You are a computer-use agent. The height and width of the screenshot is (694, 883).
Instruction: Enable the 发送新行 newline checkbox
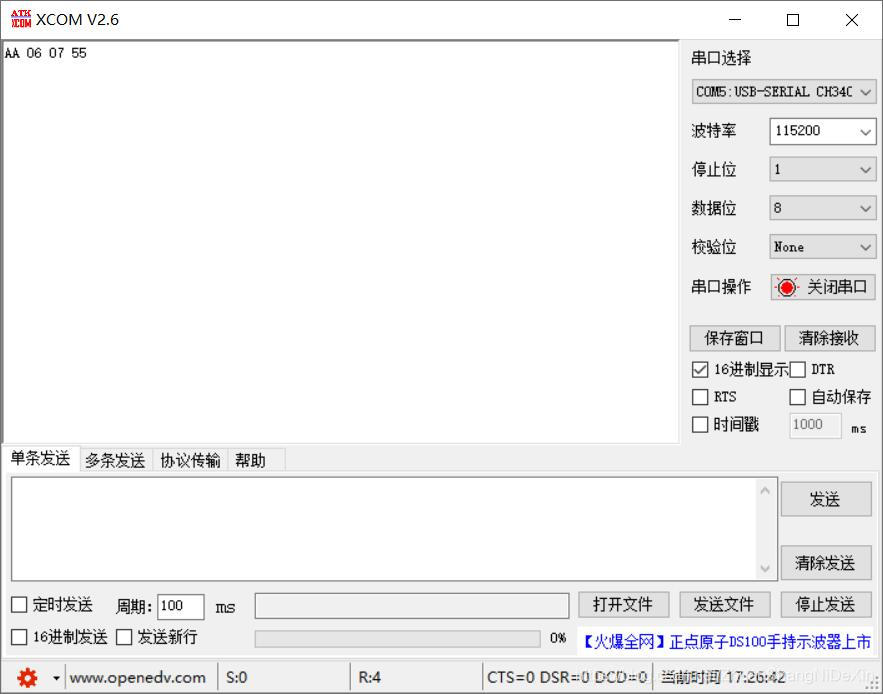124,637
